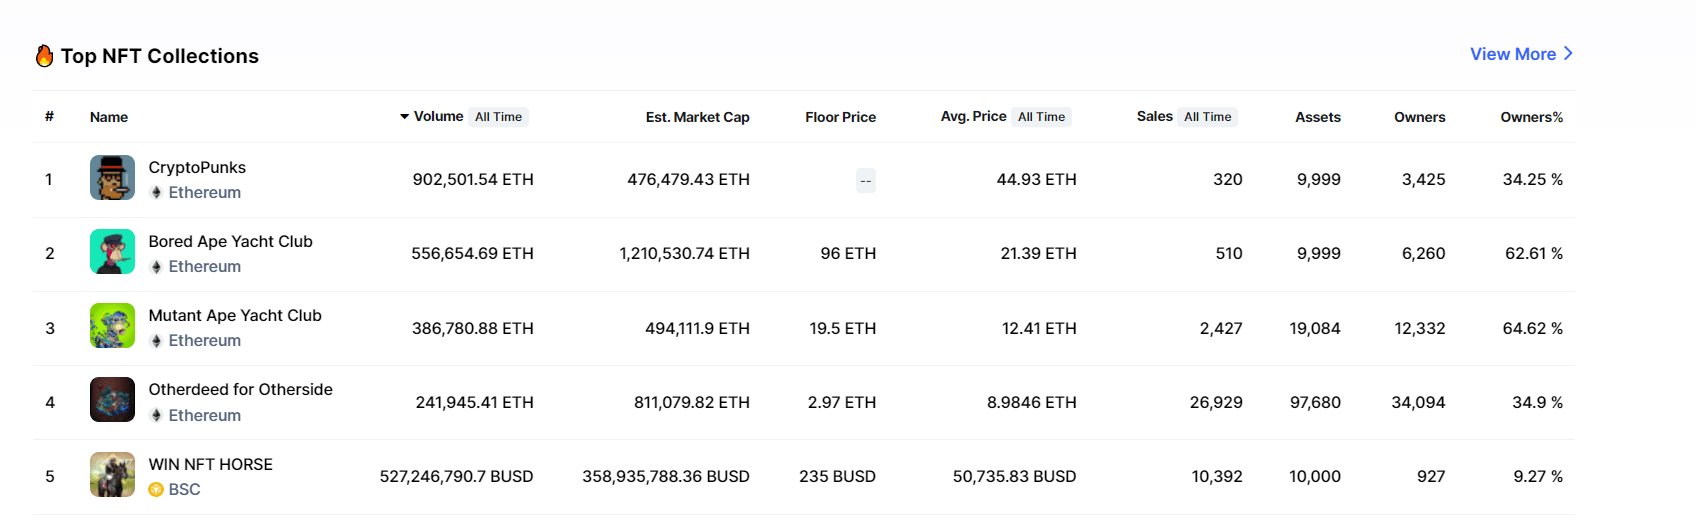Open the Sales All Time period dropdown
The width and height of the screenshot is (1696, 523).
click(x=1207, y=117)
